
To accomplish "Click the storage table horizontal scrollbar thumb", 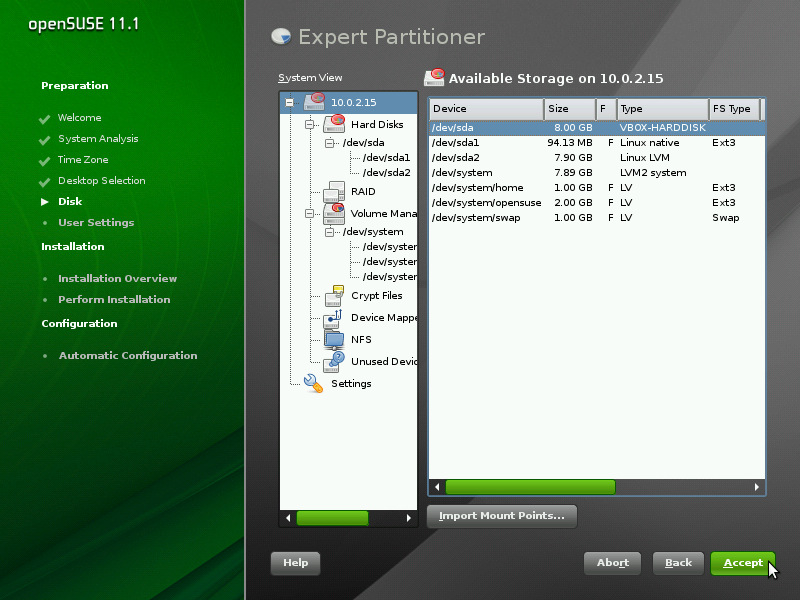I will pyautogui.click(x=530, y=487).
